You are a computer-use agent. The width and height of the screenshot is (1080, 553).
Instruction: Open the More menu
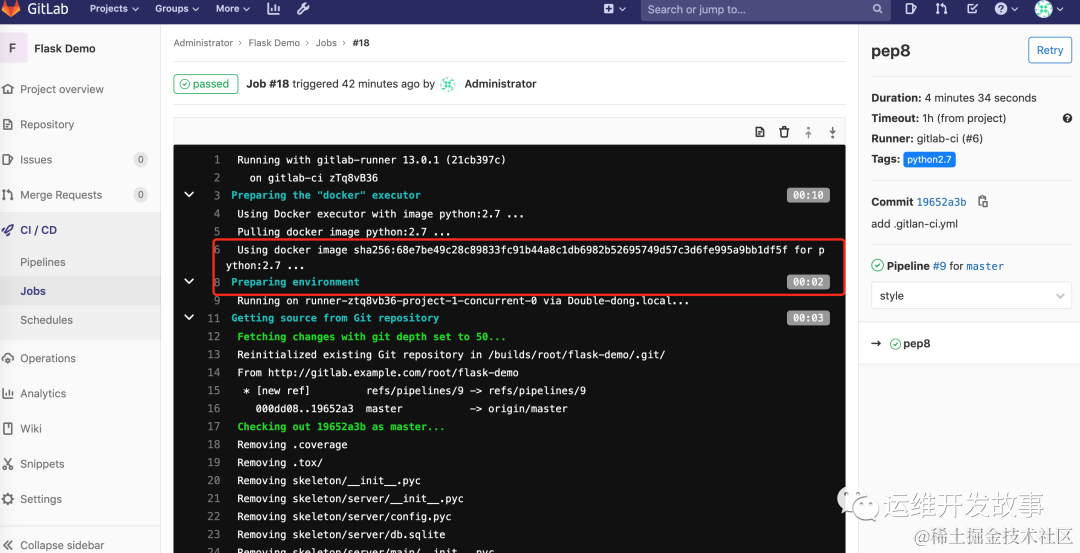233,9
